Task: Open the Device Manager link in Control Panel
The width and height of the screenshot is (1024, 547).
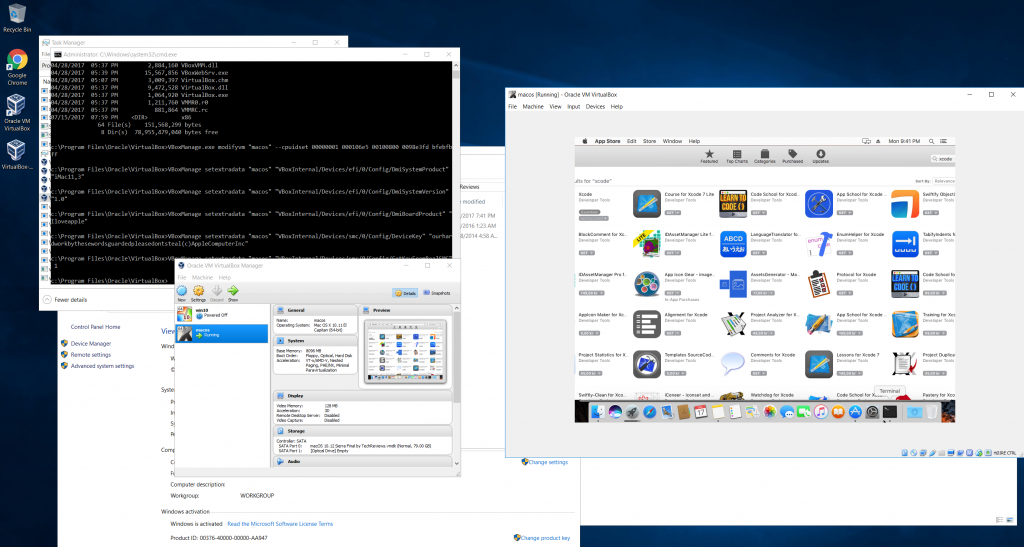Action: point(90,343)
